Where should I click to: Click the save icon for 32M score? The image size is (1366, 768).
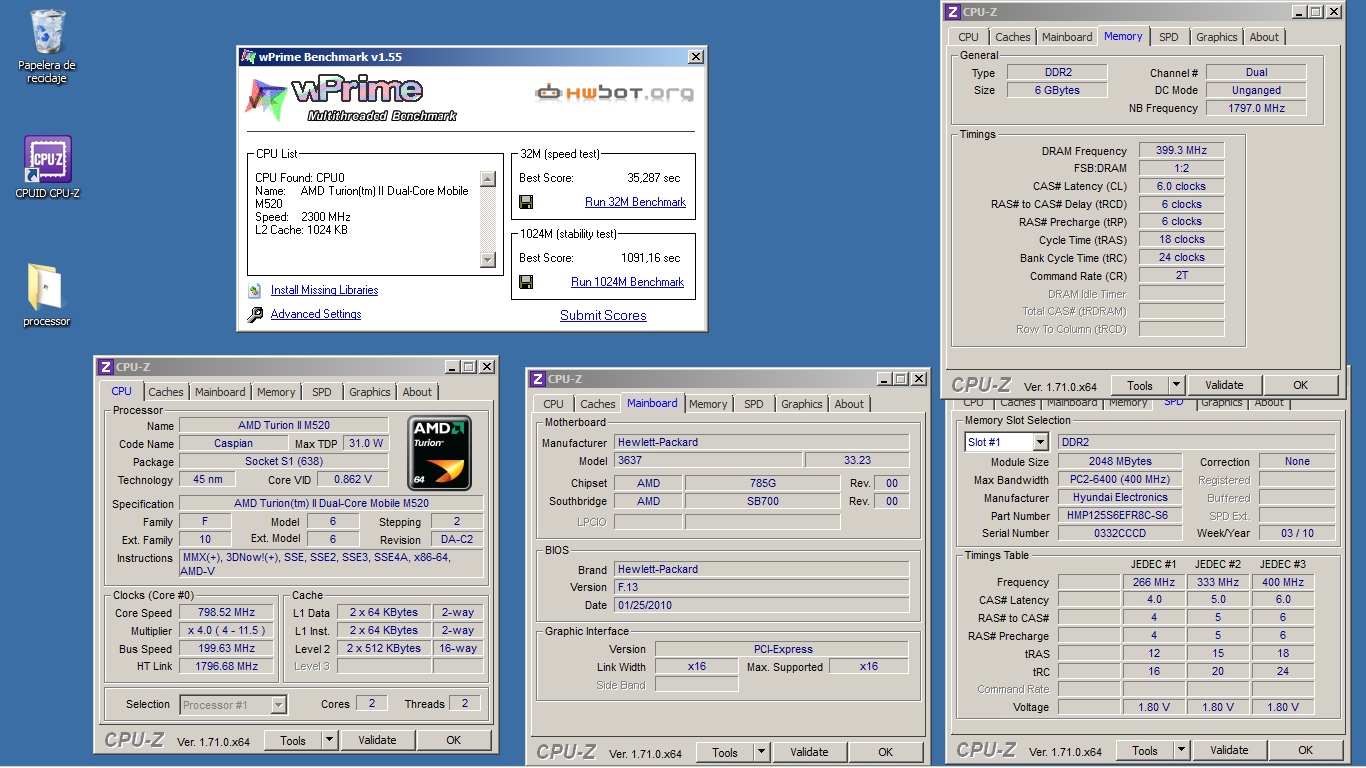pyautogui.click(x=526, y=202)
